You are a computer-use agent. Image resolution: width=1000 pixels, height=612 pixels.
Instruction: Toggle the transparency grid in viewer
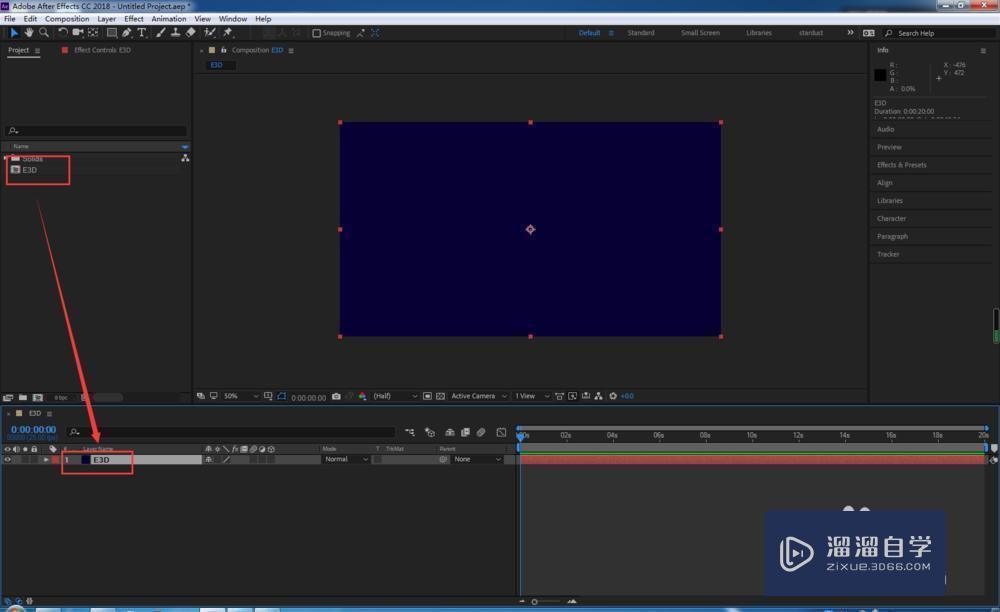(440, 396)
